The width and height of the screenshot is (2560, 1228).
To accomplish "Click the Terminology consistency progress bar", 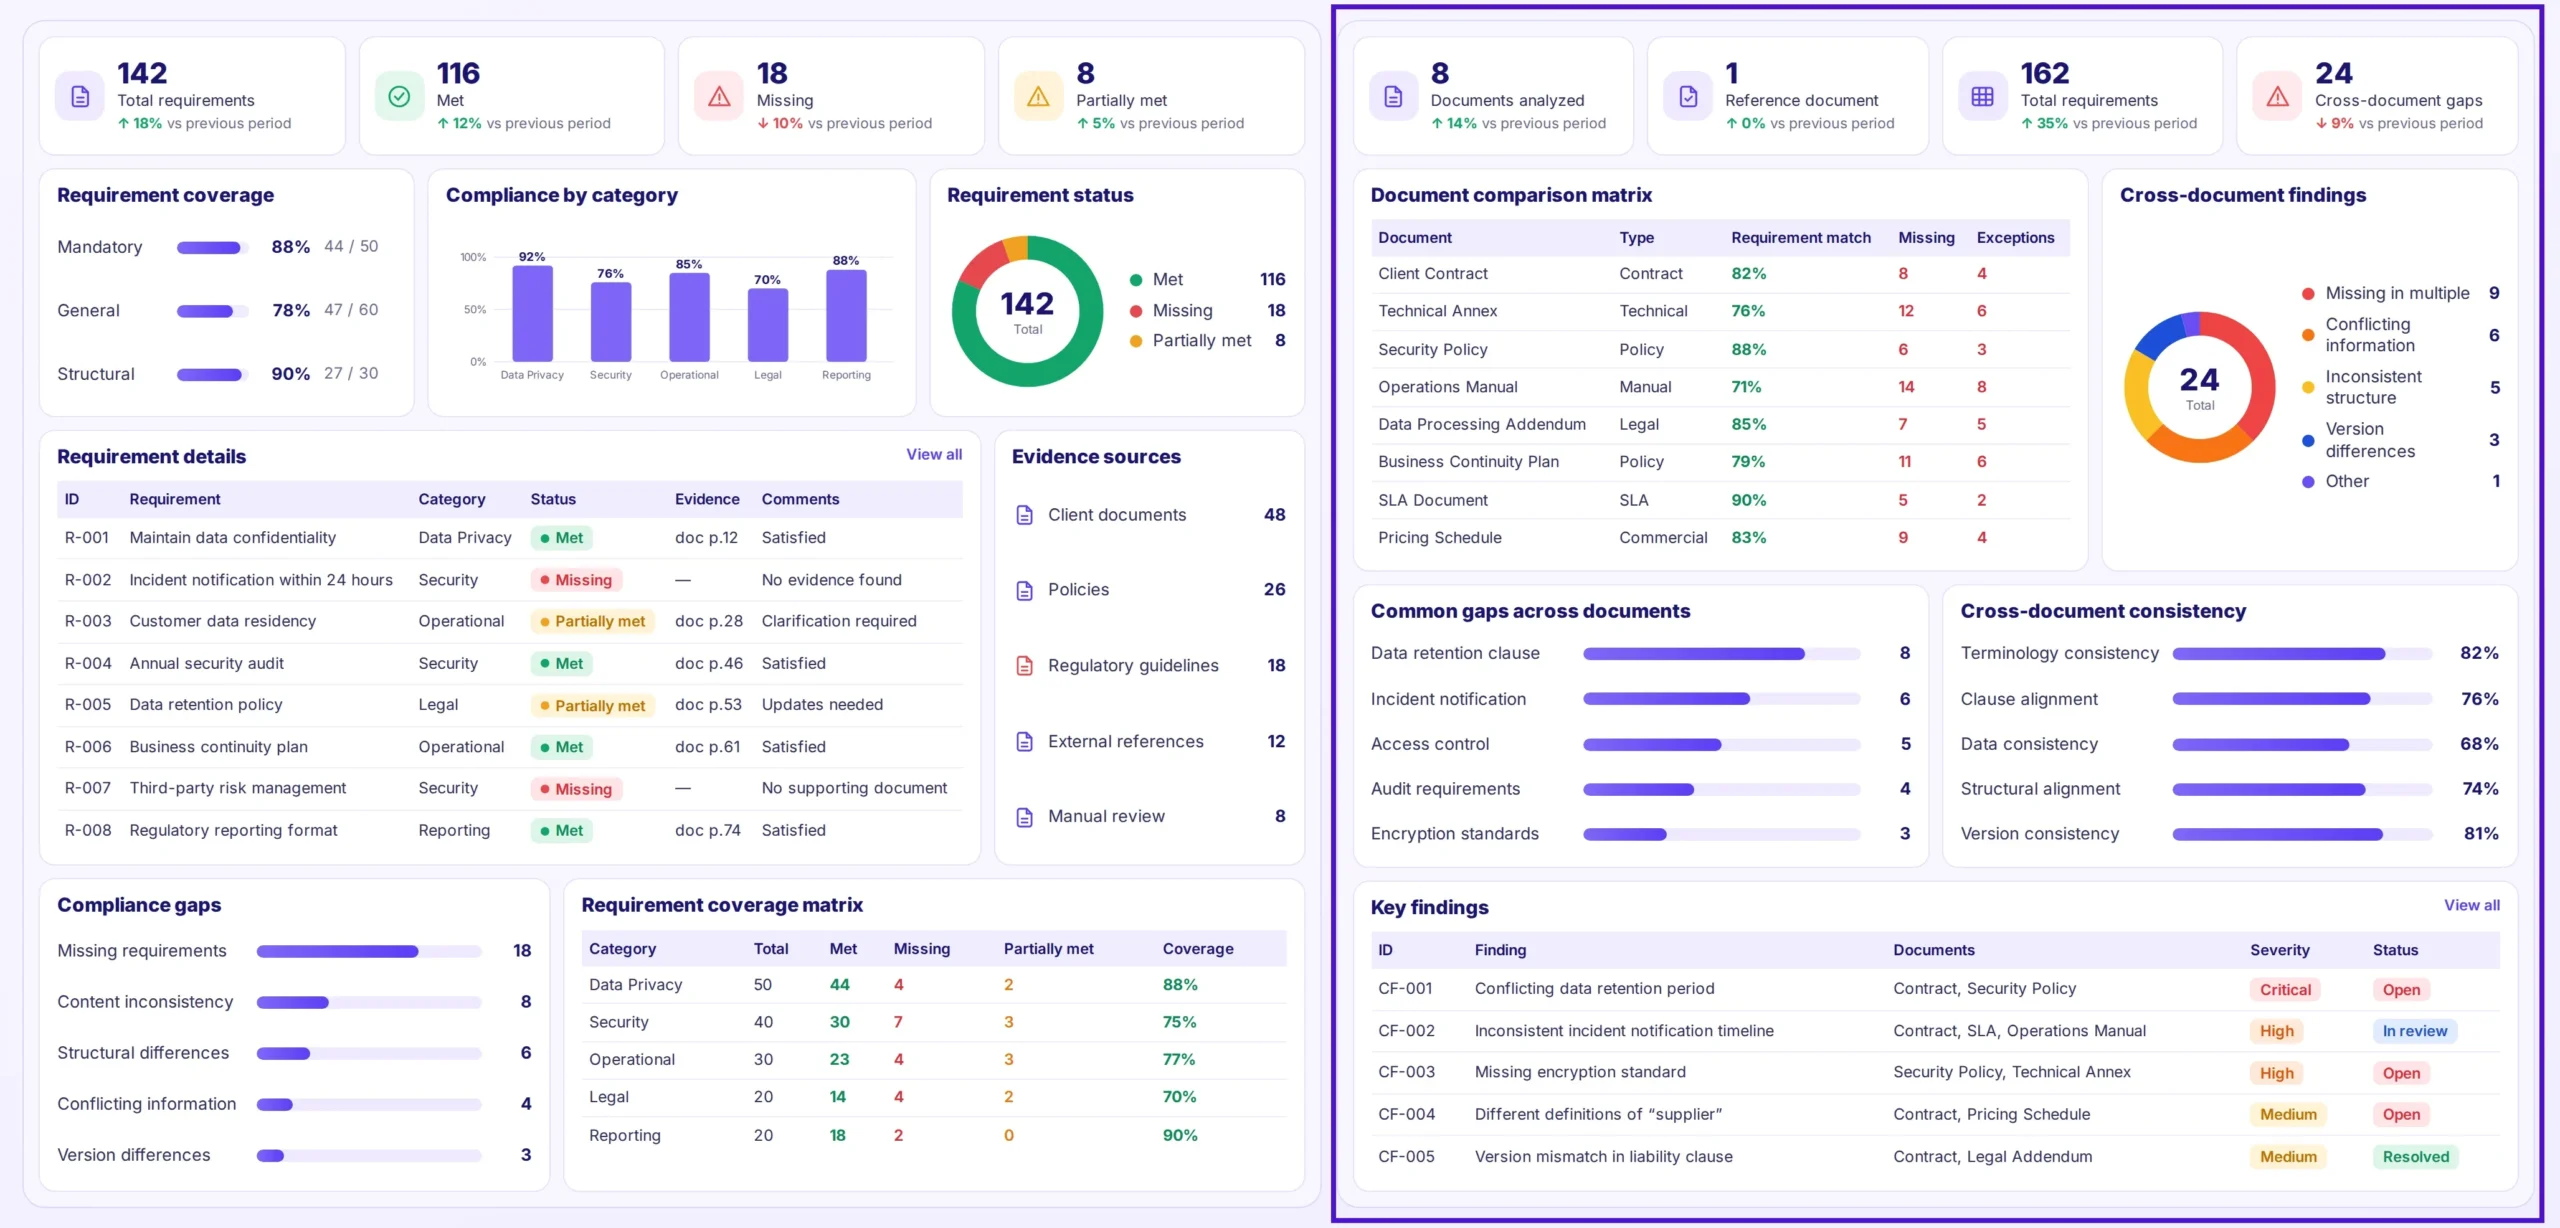I will [2302, 654].
